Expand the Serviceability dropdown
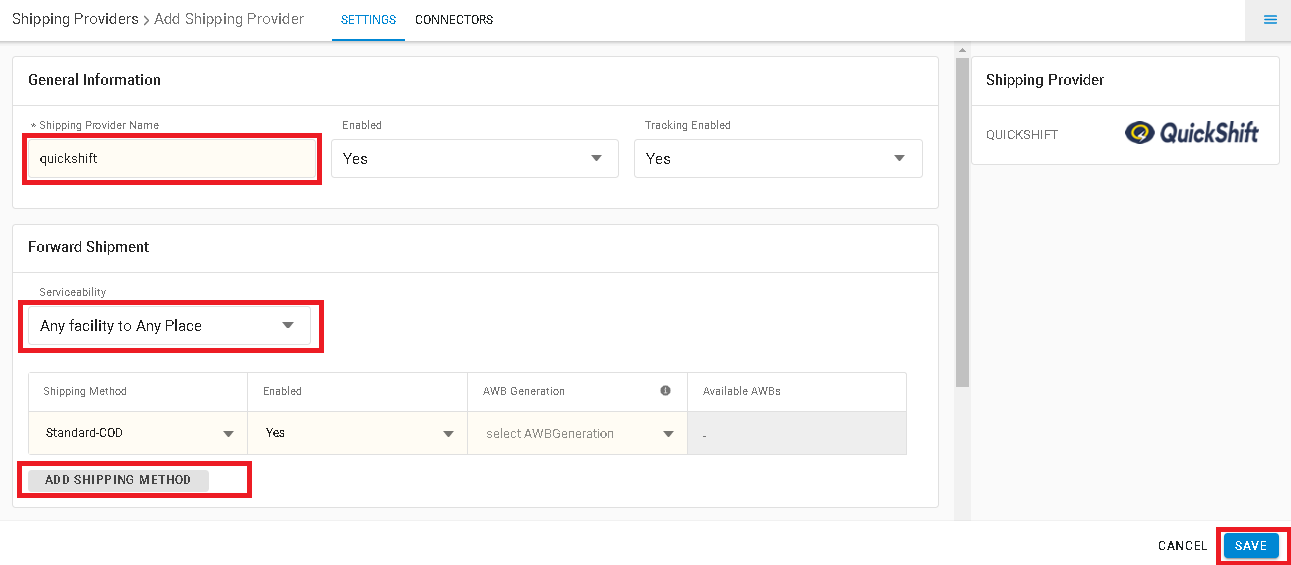1291x565 pixels. [x=169, y=326]
